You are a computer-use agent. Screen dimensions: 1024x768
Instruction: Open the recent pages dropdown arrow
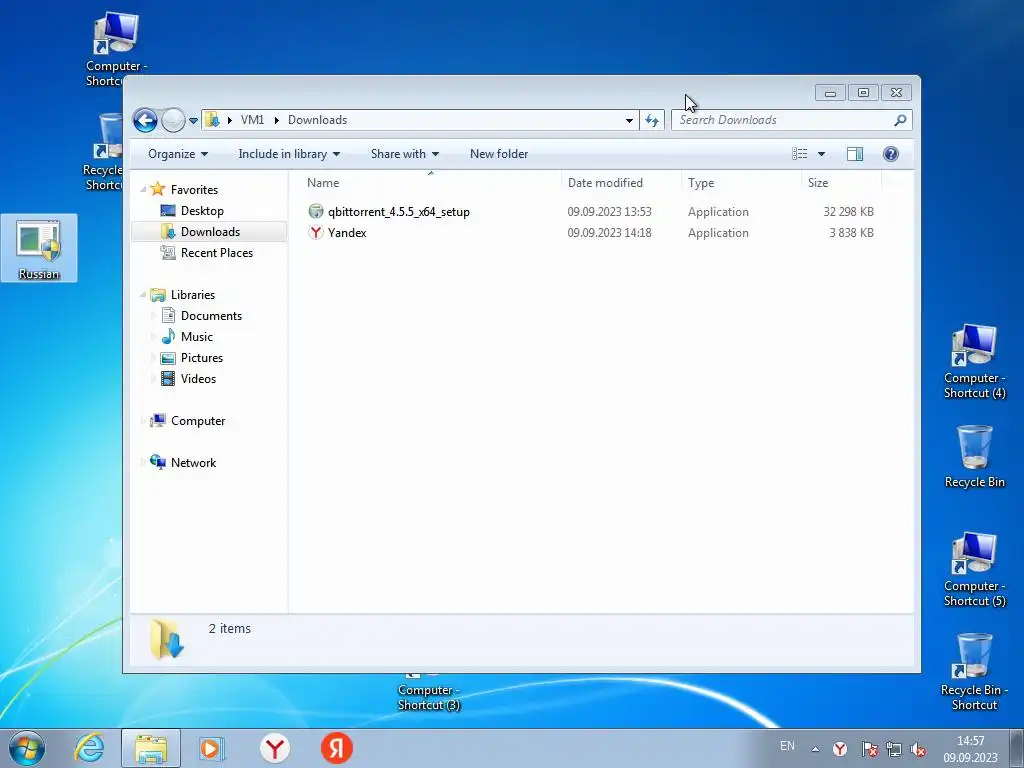(193, 121)
